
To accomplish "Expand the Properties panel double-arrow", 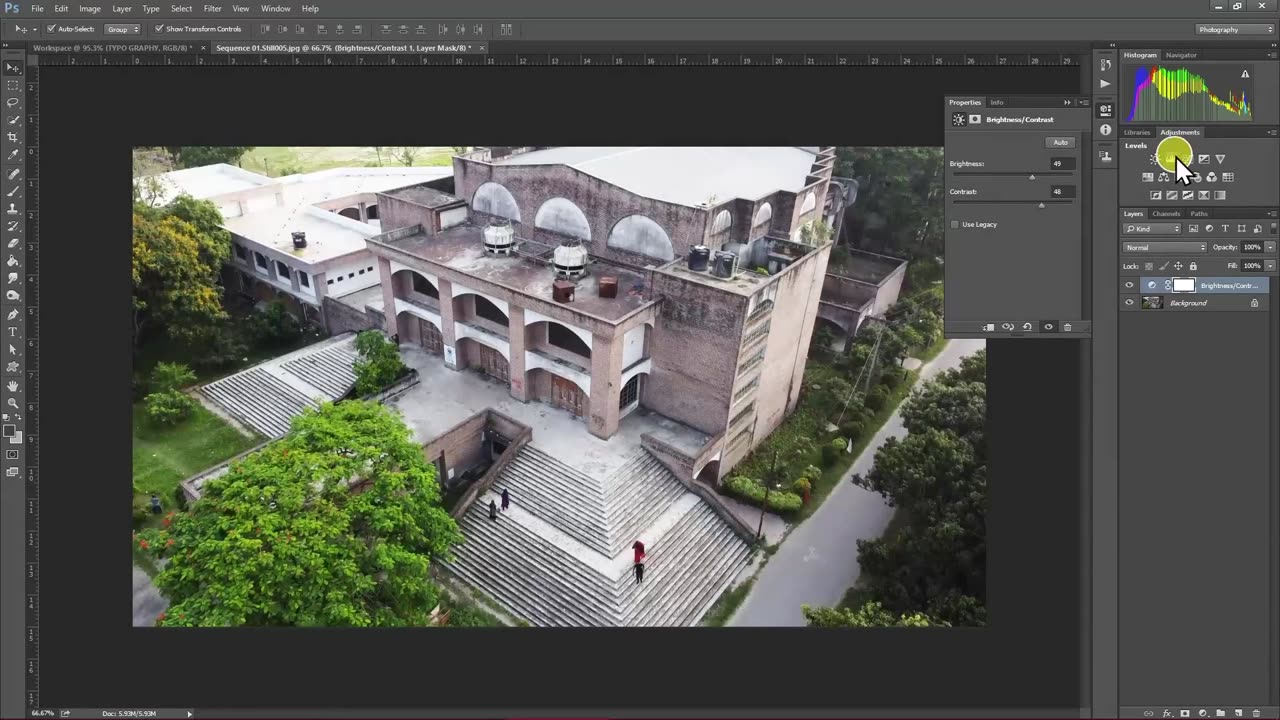I will tap(1067, 102).
